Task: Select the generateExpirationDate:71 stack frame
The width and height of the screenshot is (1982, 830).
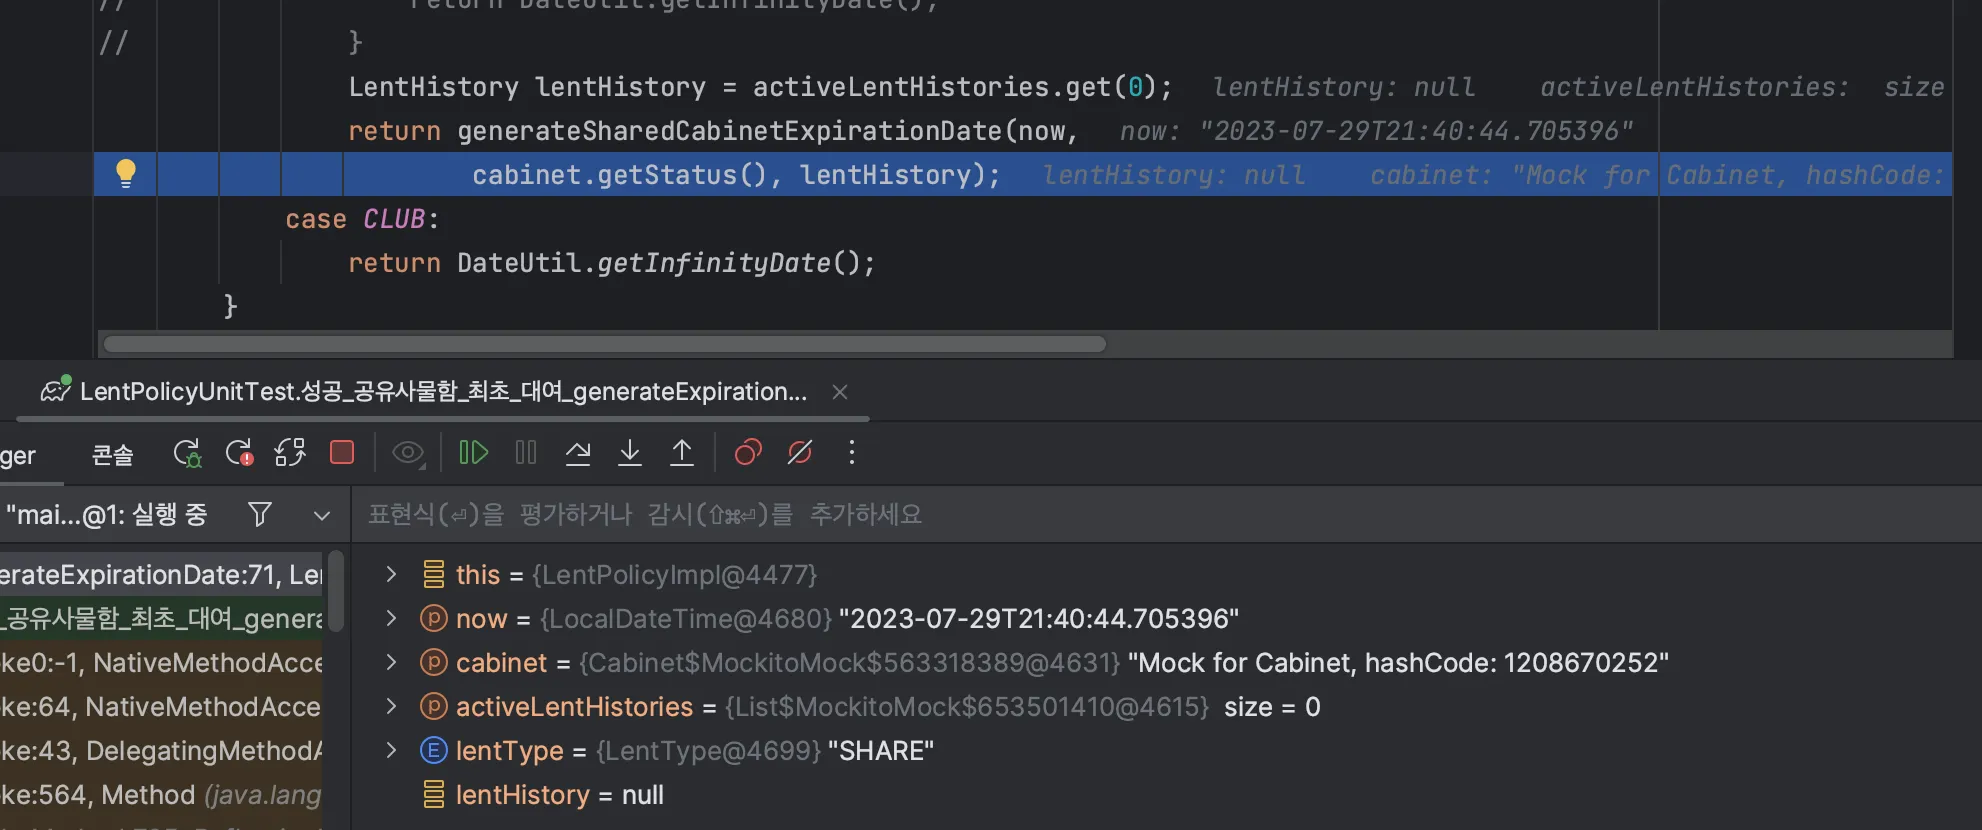Action: 161,575
